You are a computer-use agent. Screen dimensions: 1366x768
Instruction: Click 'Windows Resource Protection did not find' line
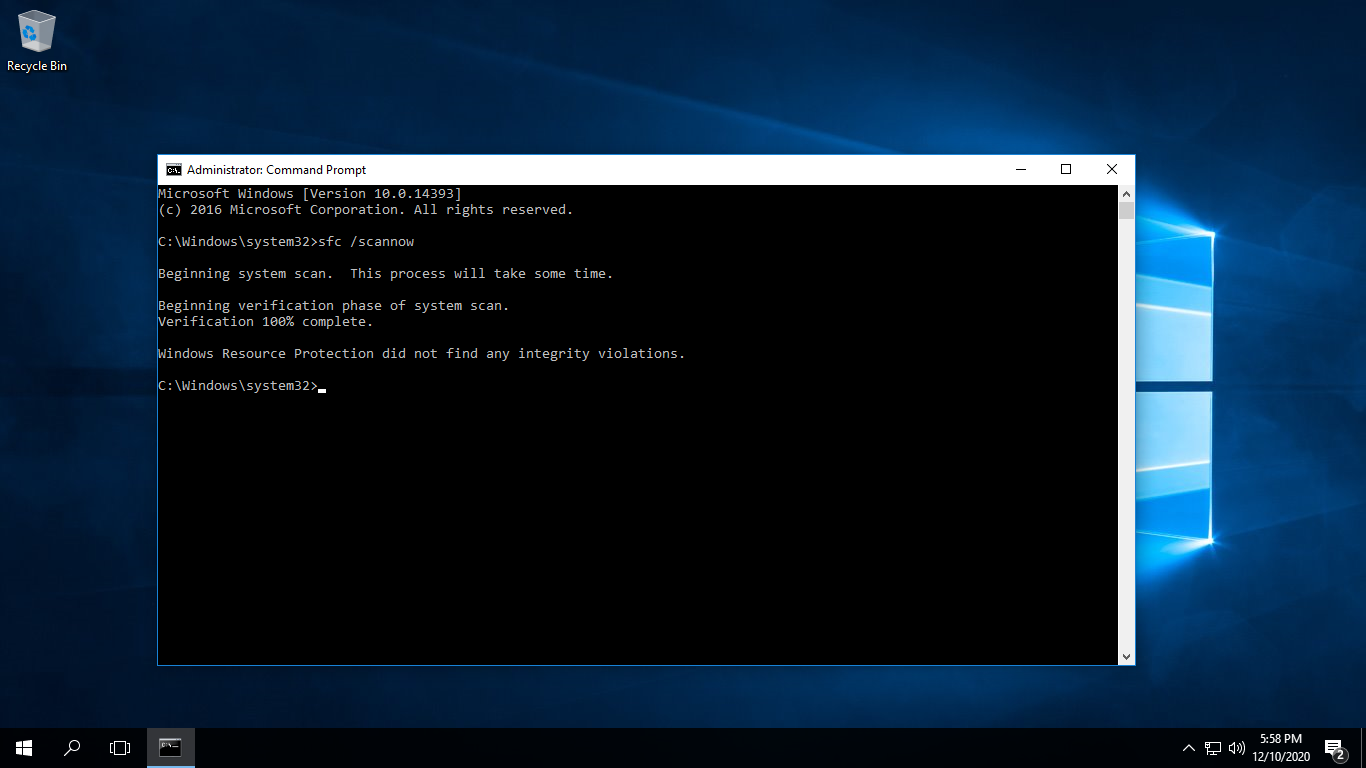422,354
